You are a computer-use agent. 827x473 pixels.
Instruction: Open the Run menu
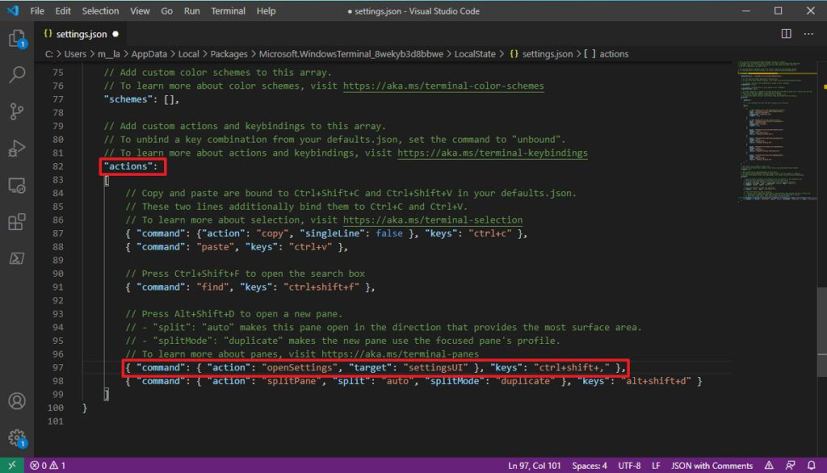point(191,11)
